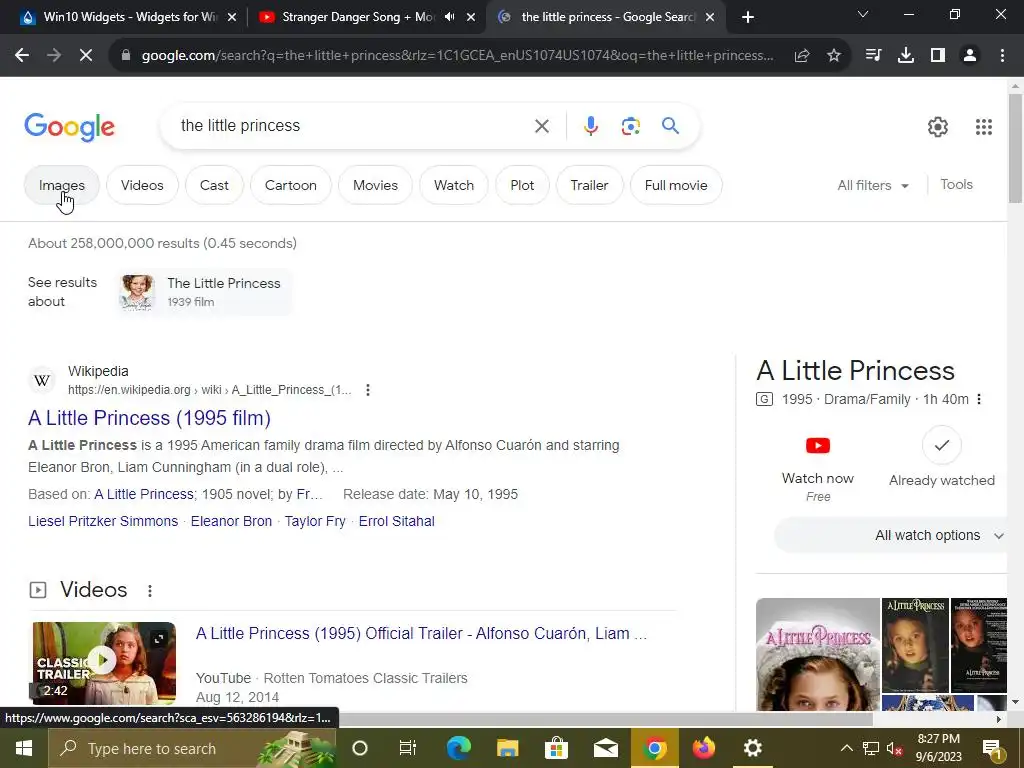Open the A Little Princess 1905 novel link
Screen dimensions: 1024x768
pyautogui.click(x=144, y=494)
